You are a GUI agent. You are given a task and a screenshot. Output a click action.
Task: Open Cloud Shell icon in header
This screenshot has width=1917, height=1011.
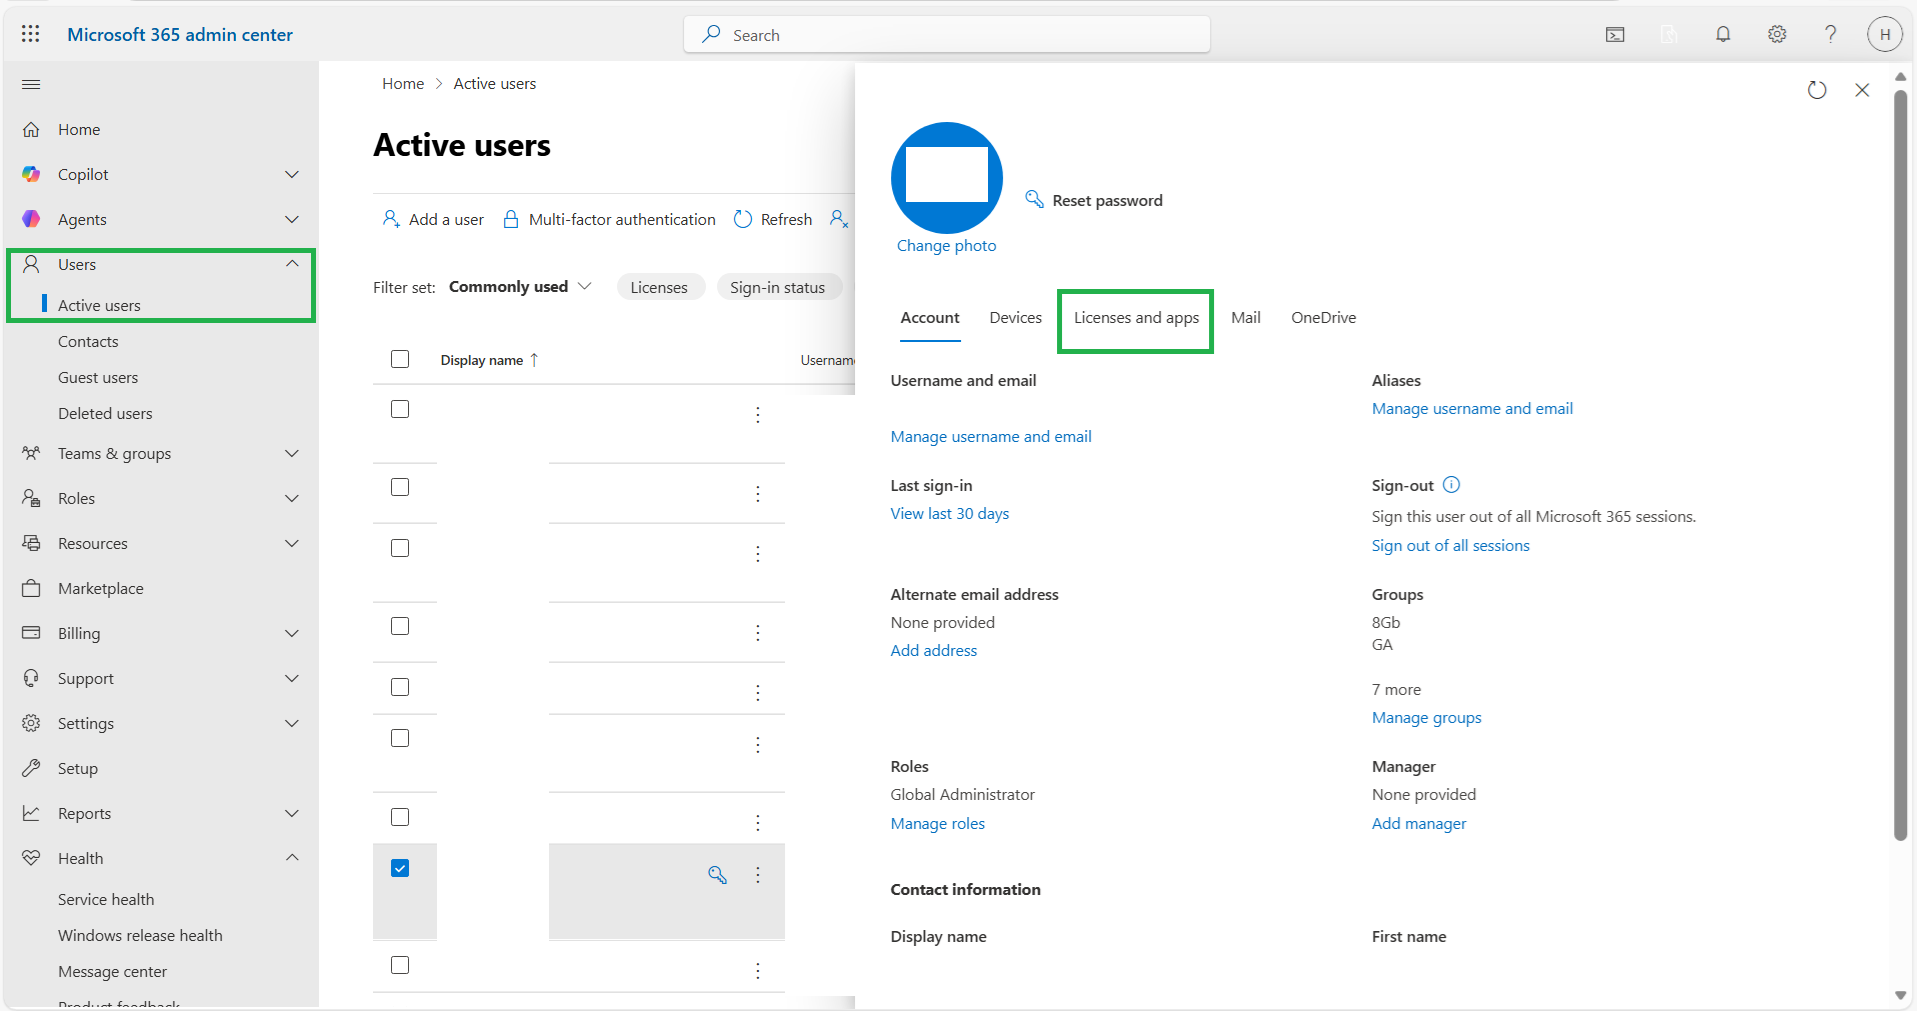[x=1615, y=34]
